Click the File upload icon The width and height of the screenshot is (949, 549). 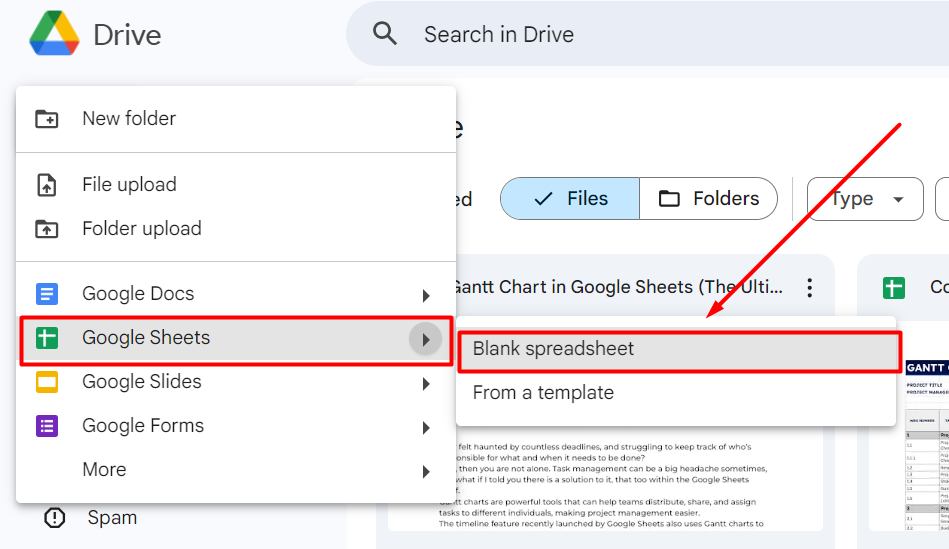[47, 185]
